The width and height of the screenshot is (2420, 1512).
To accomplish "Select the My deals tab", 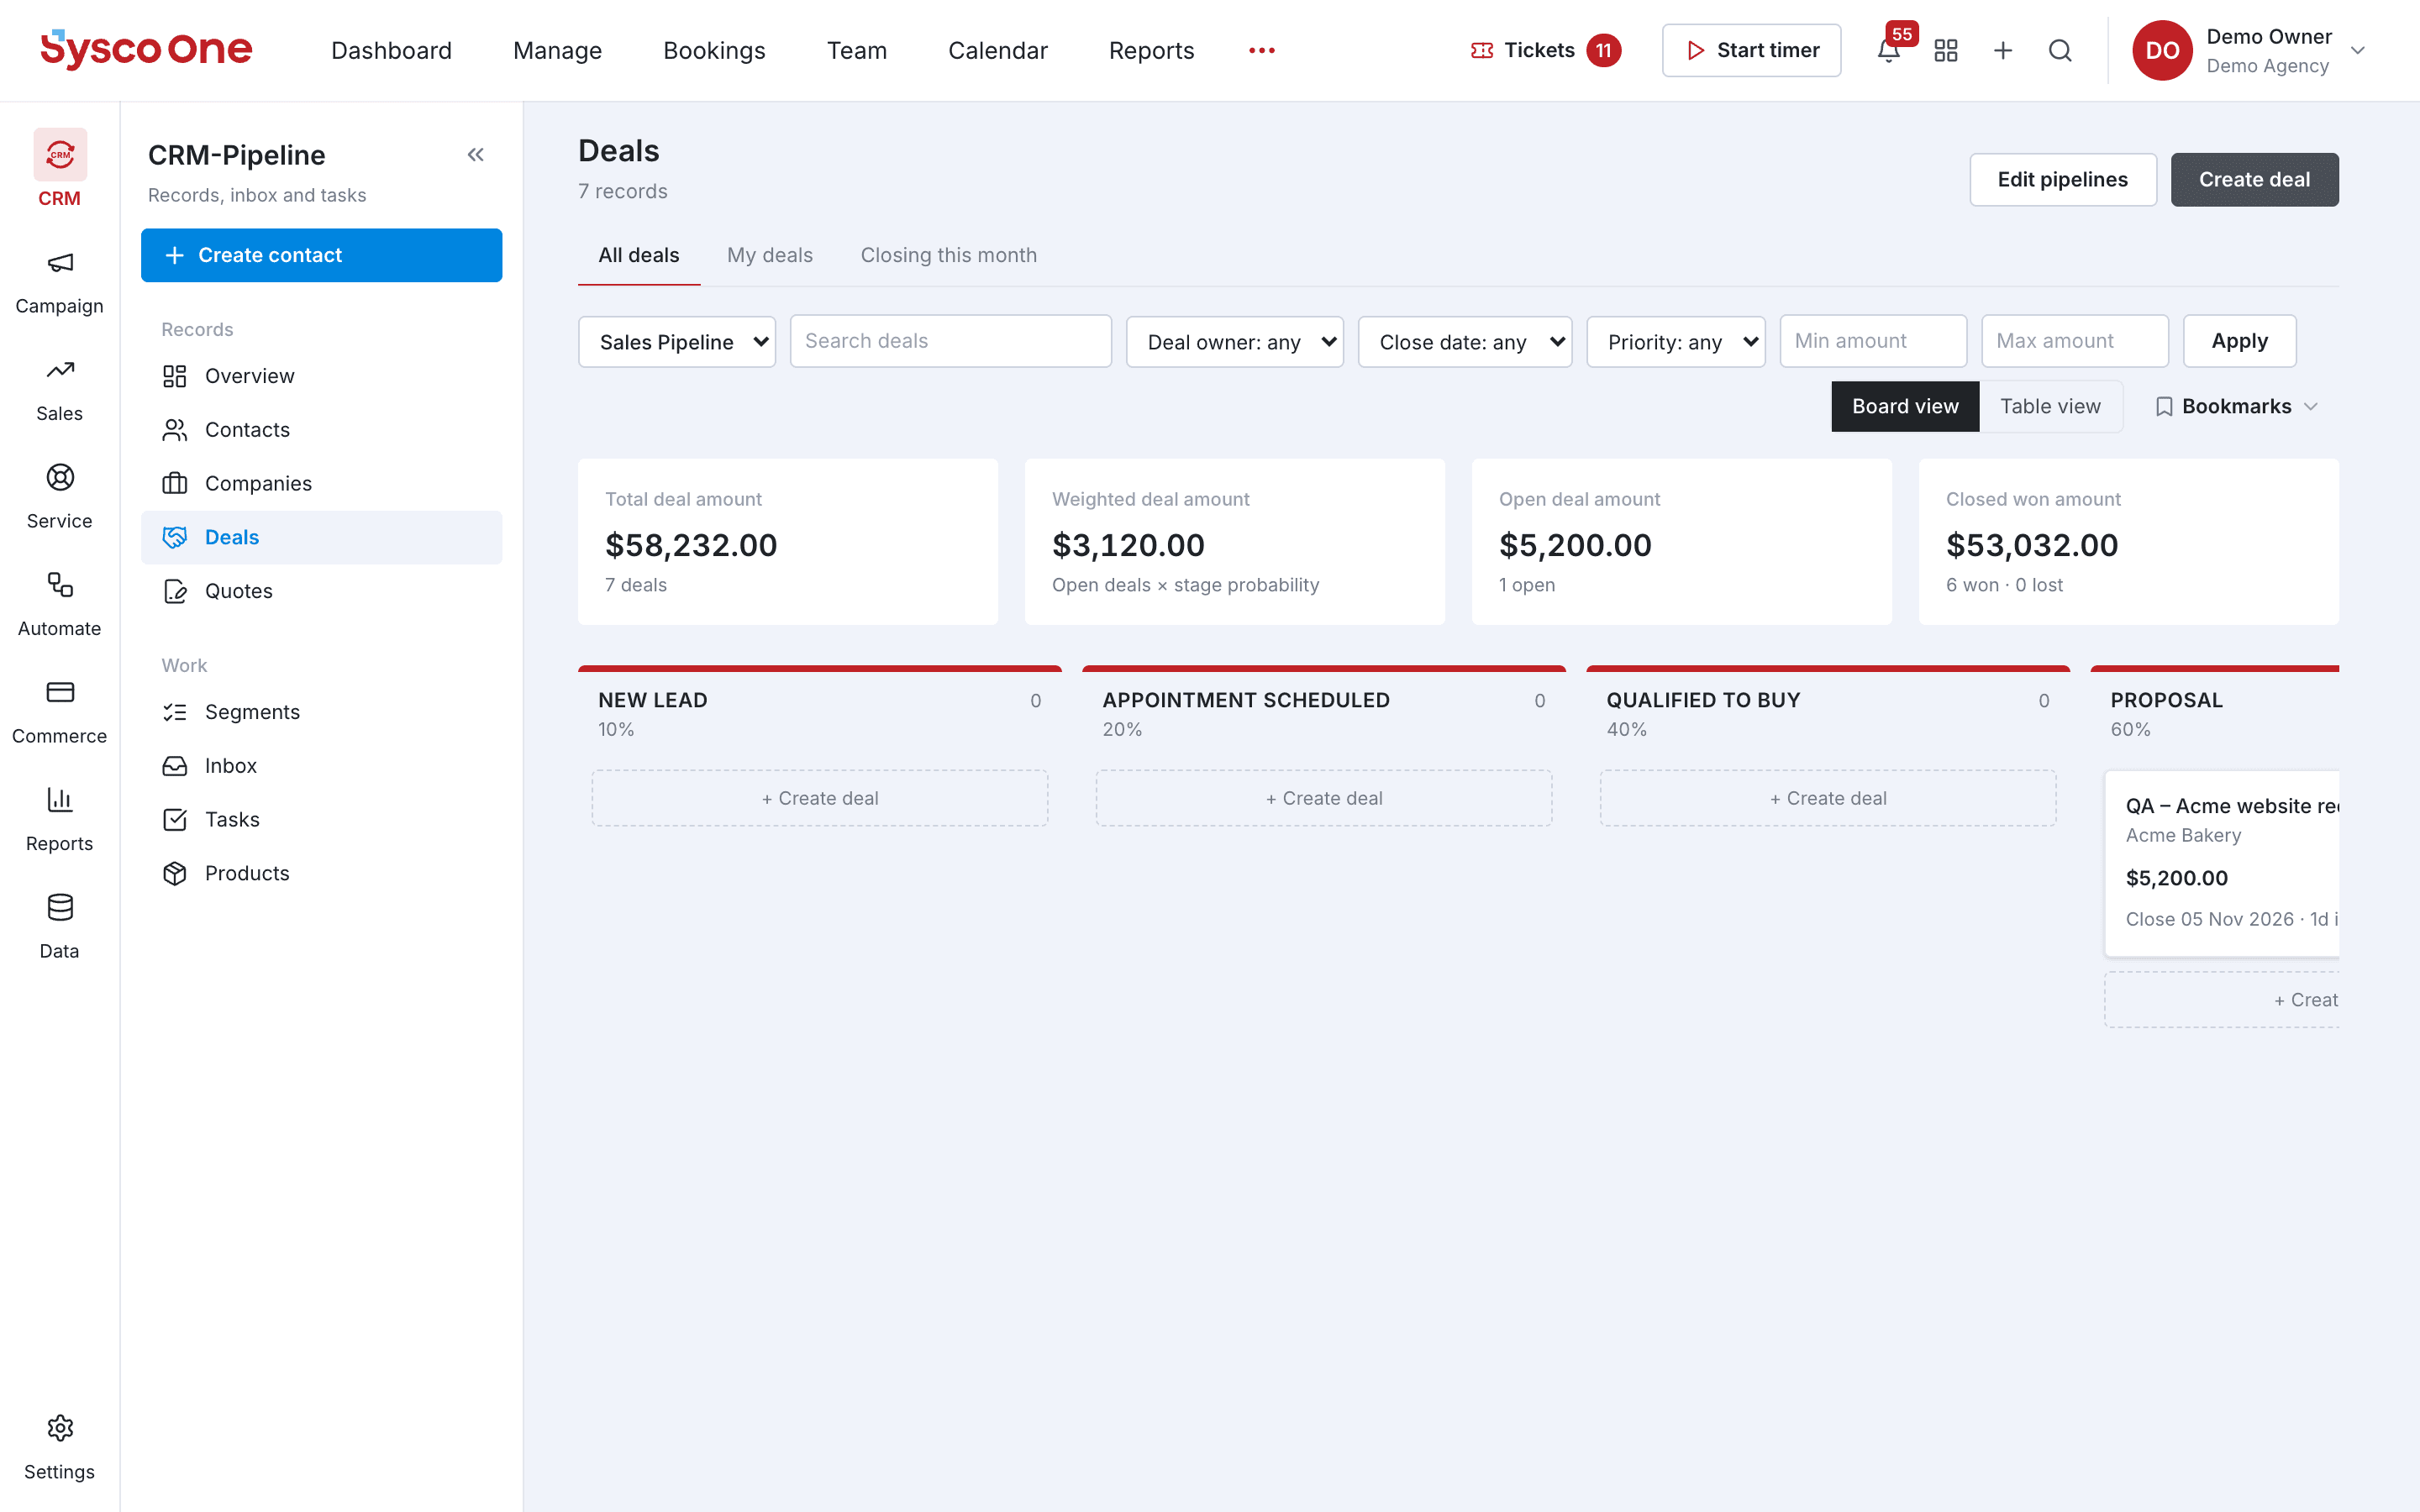I will pyautogui.click(x=770, y=255).
